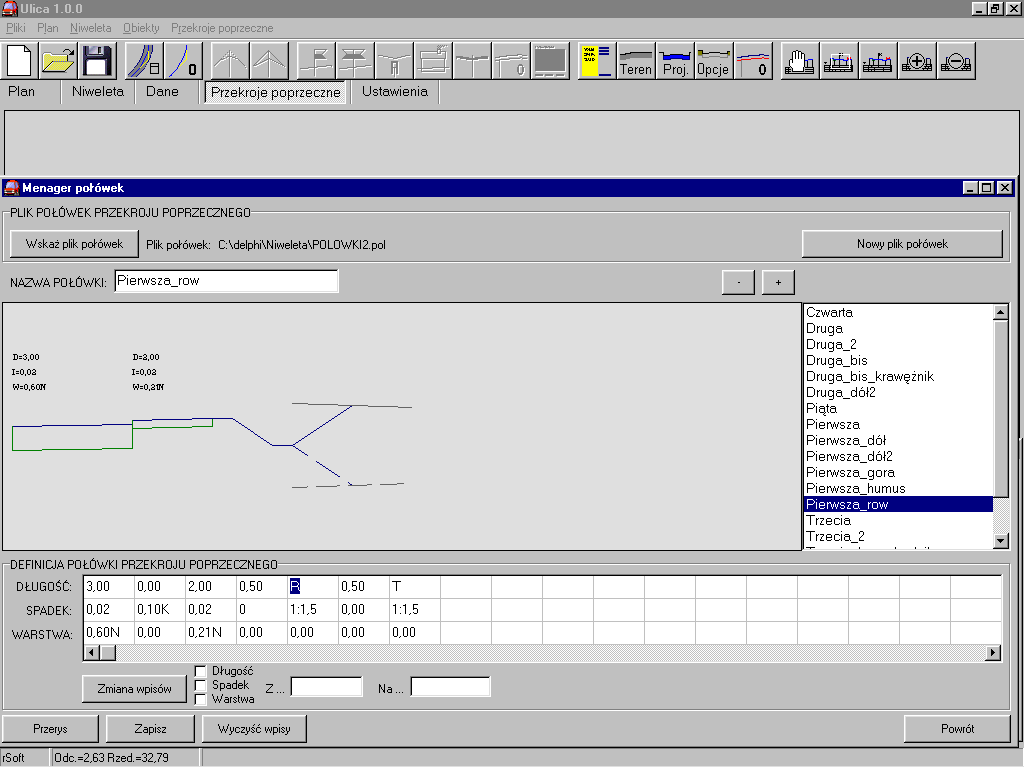Enable the Długość checkbox

(x=200, y=671)
